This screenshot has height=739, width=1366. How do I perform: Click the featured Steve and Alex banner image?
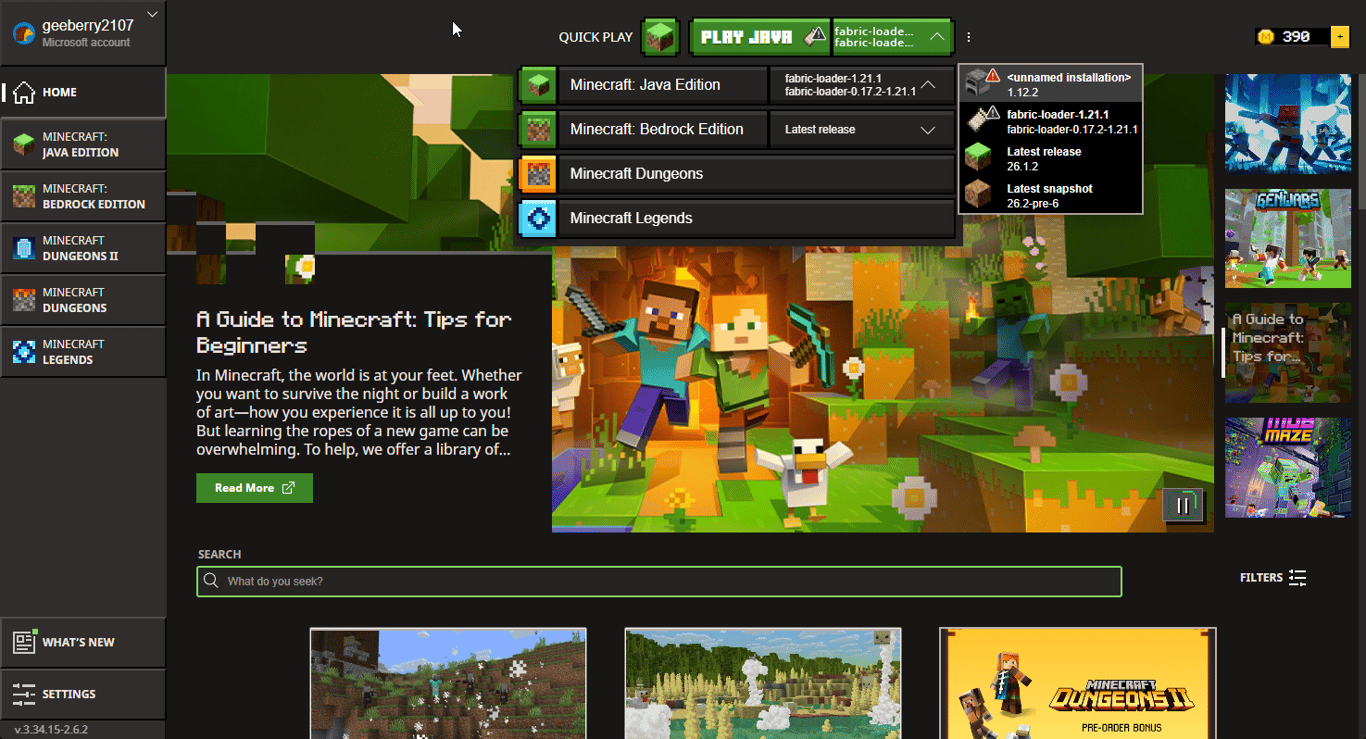tap(883, 390)
